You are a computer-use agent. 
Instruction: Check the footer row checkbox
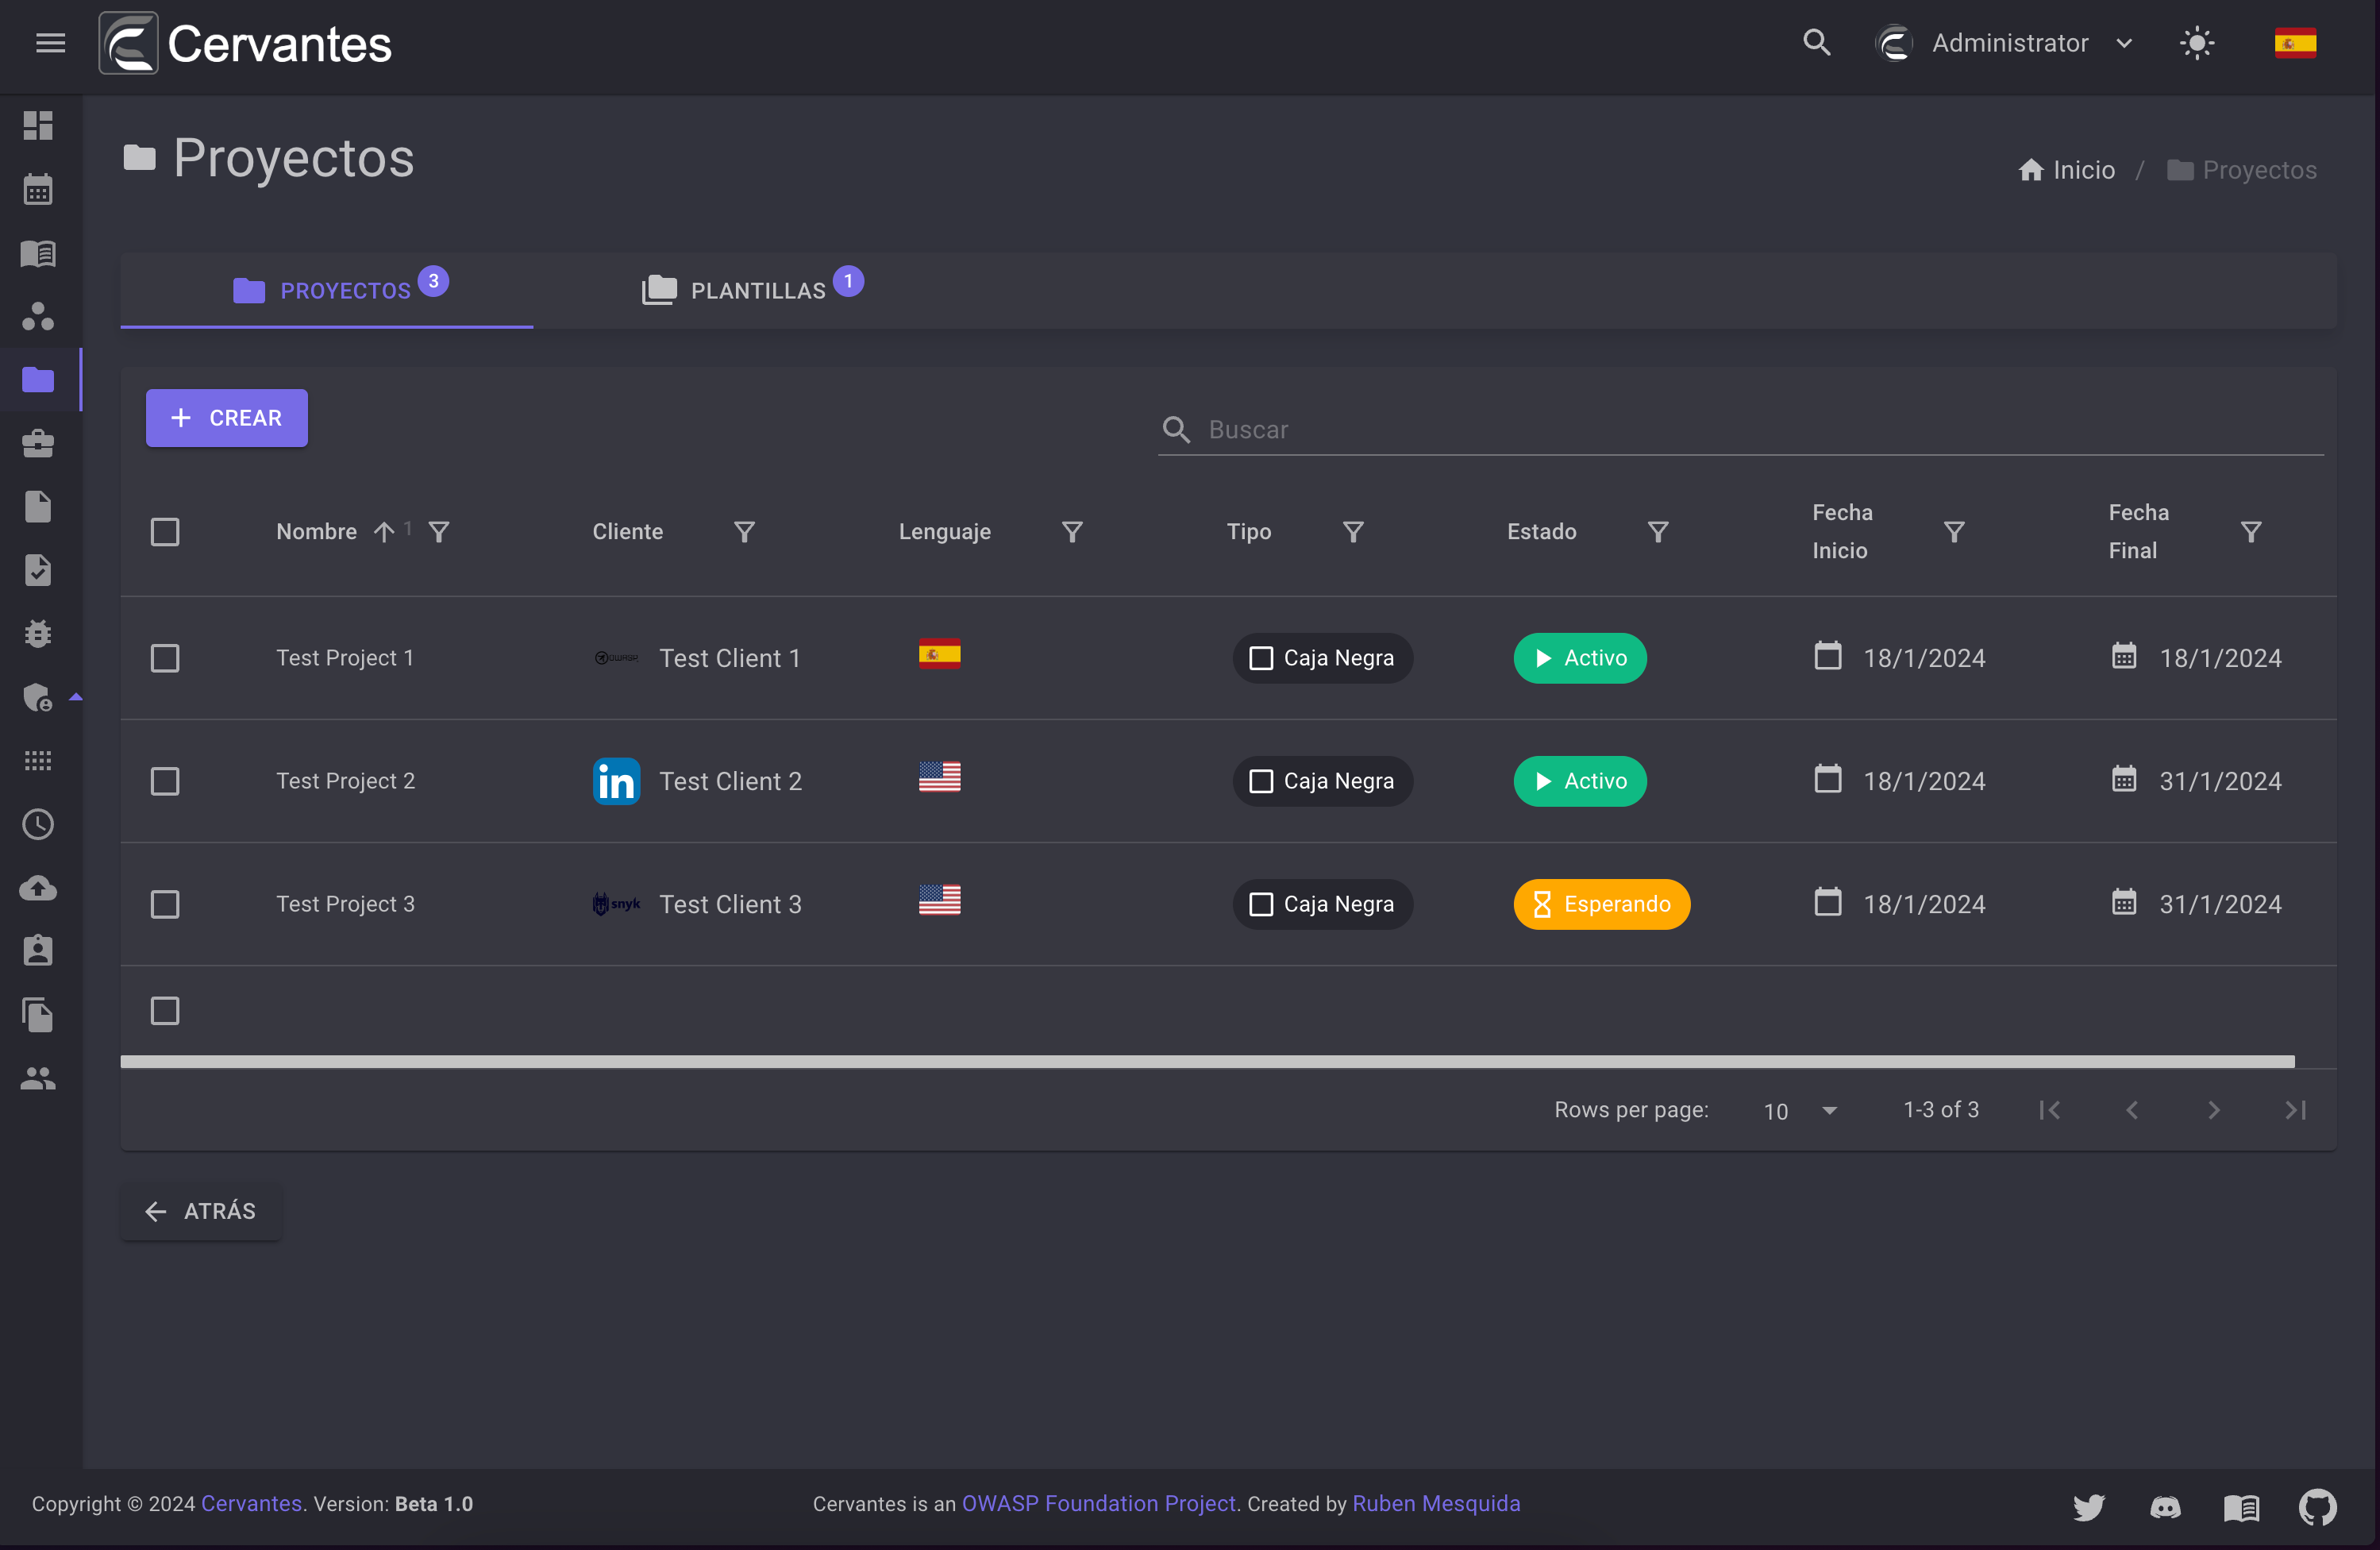point(165,1011)
